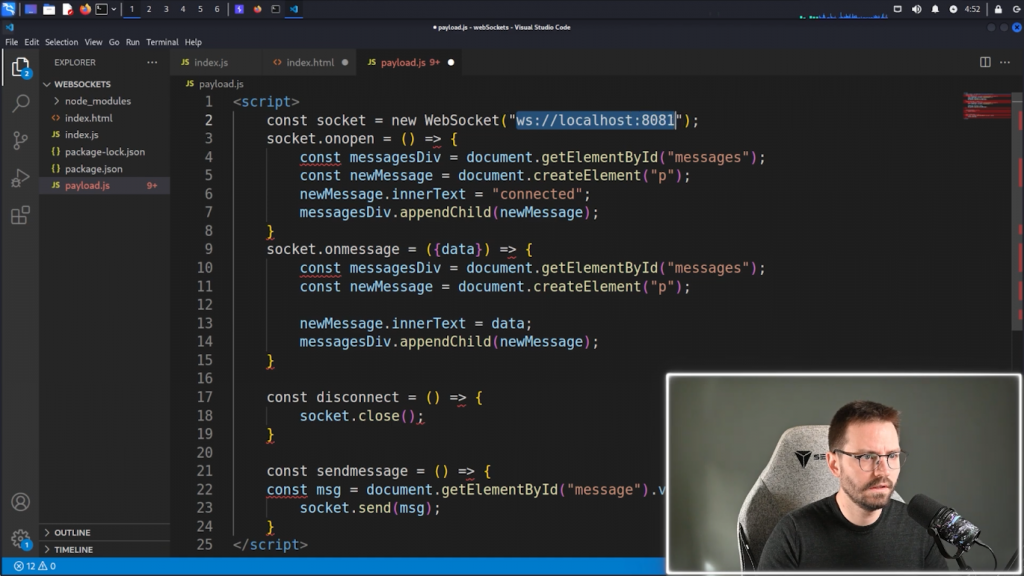This screenshot has height=576, width=1024.
Task: Click the 4:52 clock in panel
Action: 972,9
